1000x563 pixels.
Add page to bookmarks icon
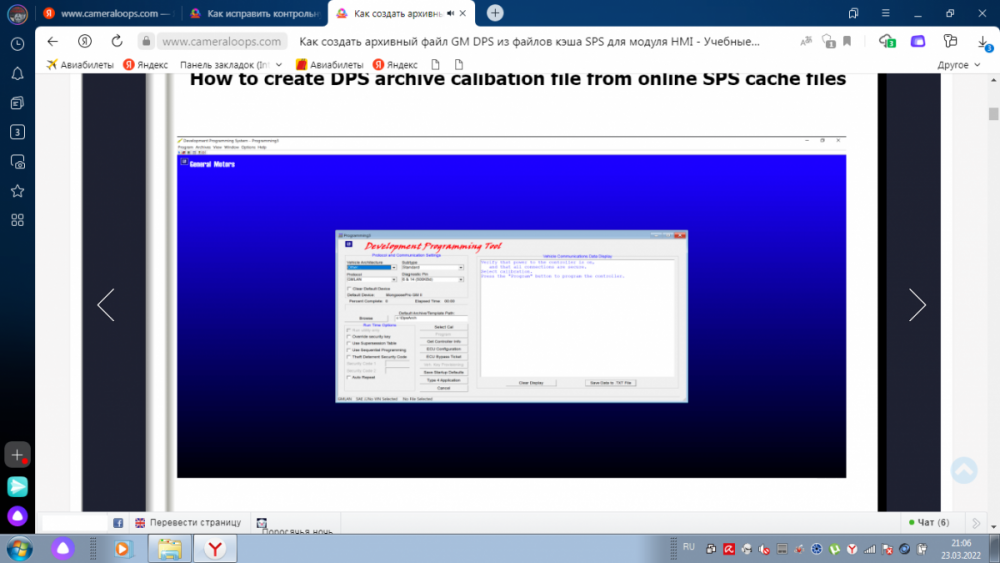pos(847,41)
